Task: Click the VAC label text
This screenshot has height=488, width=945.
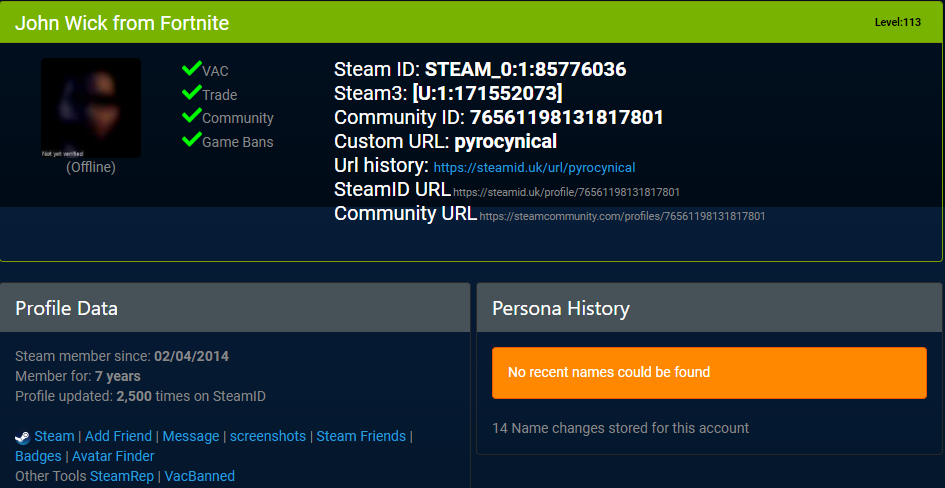Action: 215,71
